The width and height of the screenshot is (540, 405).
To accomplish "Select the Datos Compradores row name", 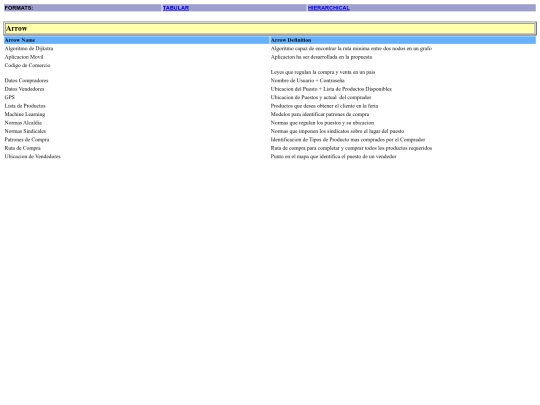I will 27,81.
